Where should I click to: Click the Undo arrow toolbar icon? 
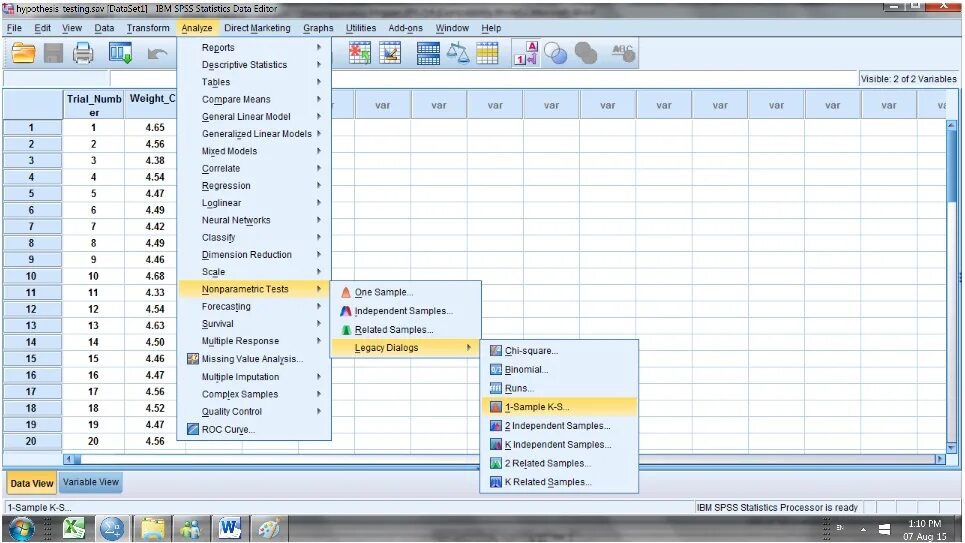point(157,54)
